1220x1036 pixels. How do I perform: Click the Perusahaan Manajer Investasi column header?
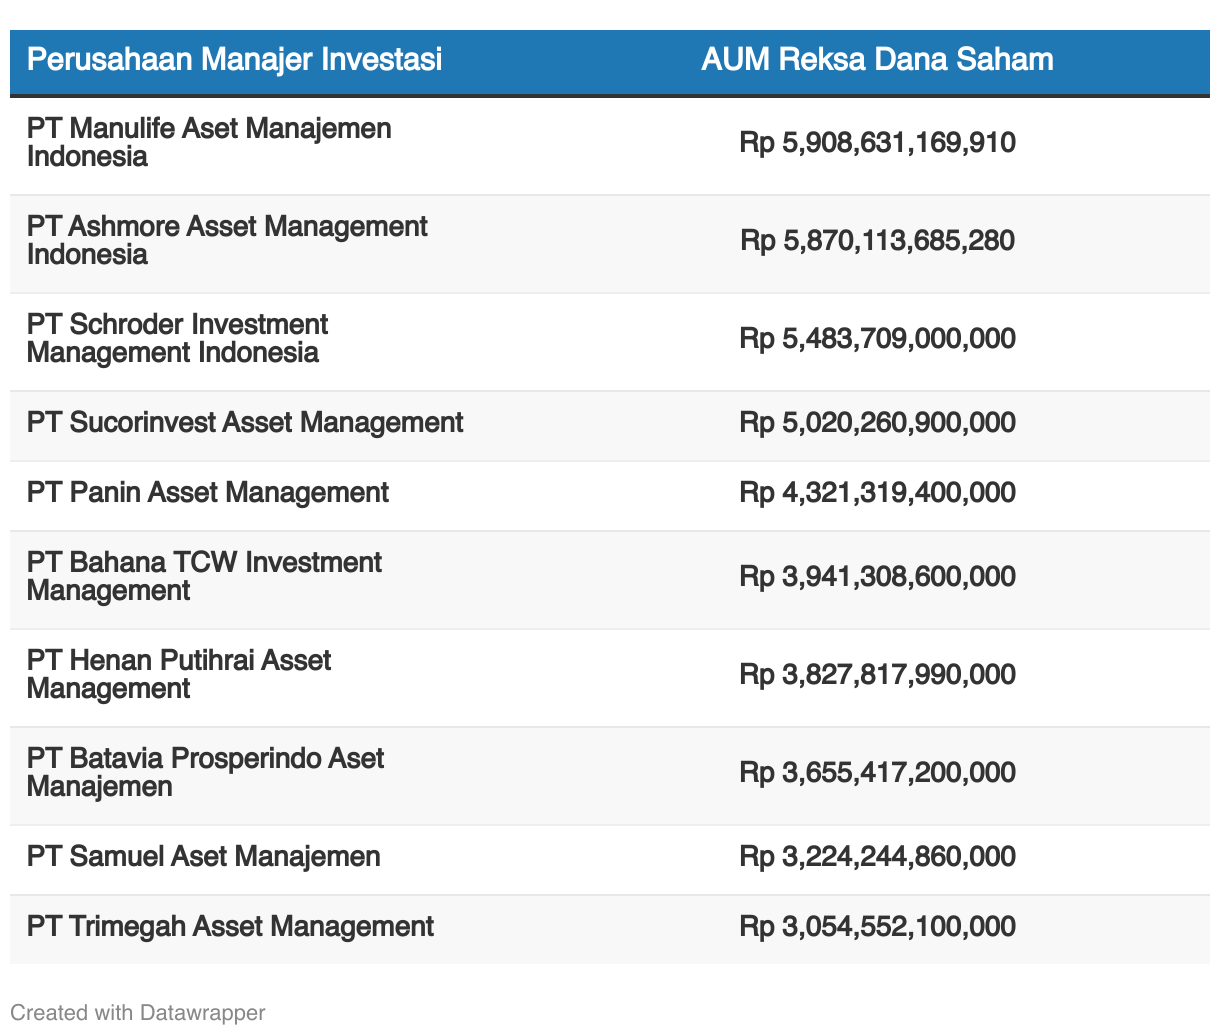point(234,60)
